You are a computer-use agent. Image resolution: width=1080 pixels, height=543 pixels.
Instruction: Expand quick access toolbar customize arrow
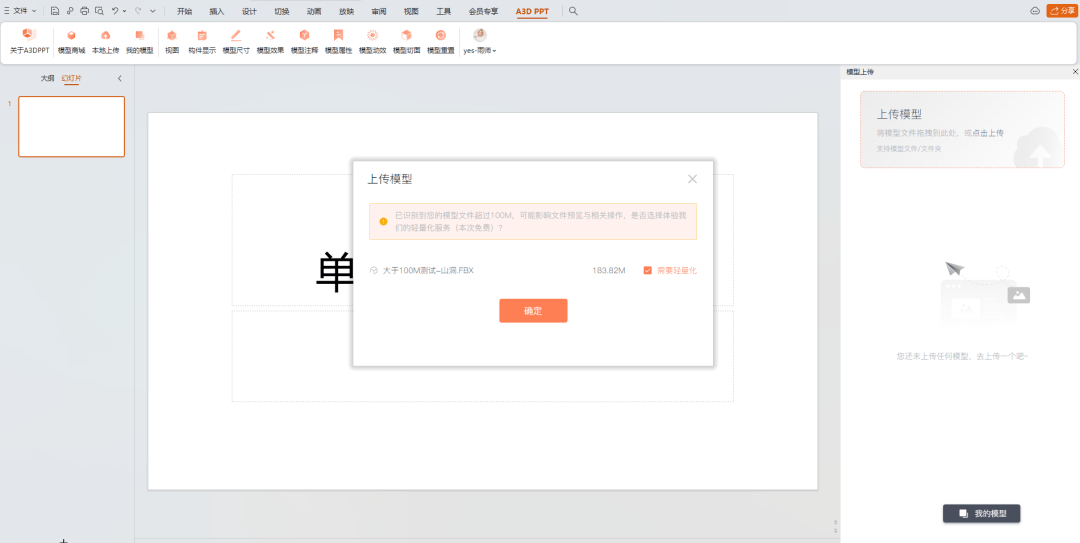point(153,11)
